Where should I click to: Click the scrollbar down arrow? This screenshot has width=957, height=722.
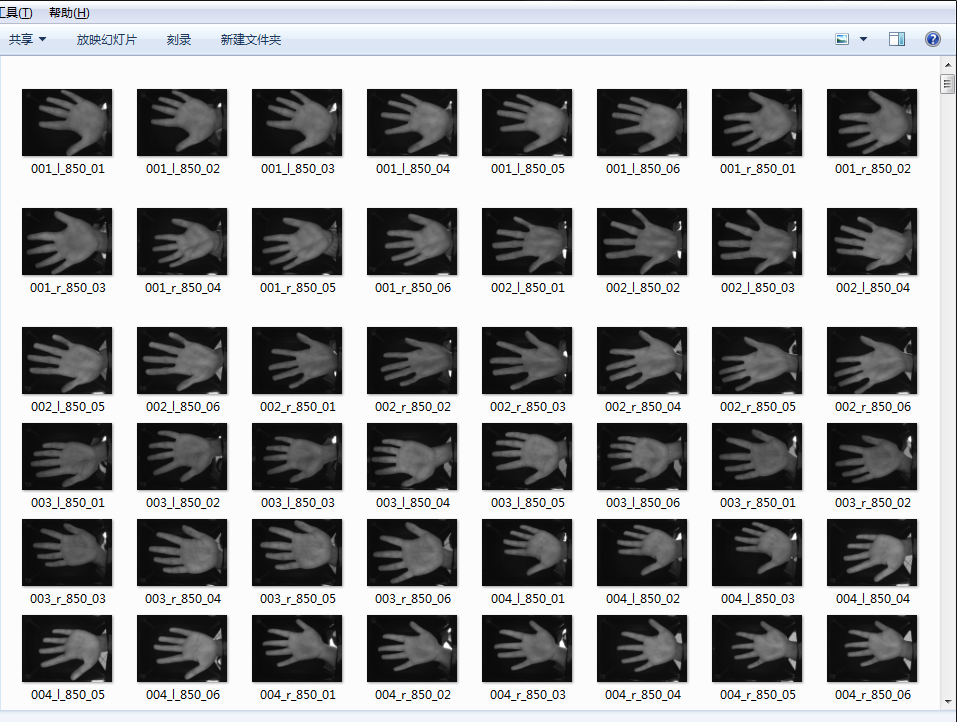(x=948, y=702)
